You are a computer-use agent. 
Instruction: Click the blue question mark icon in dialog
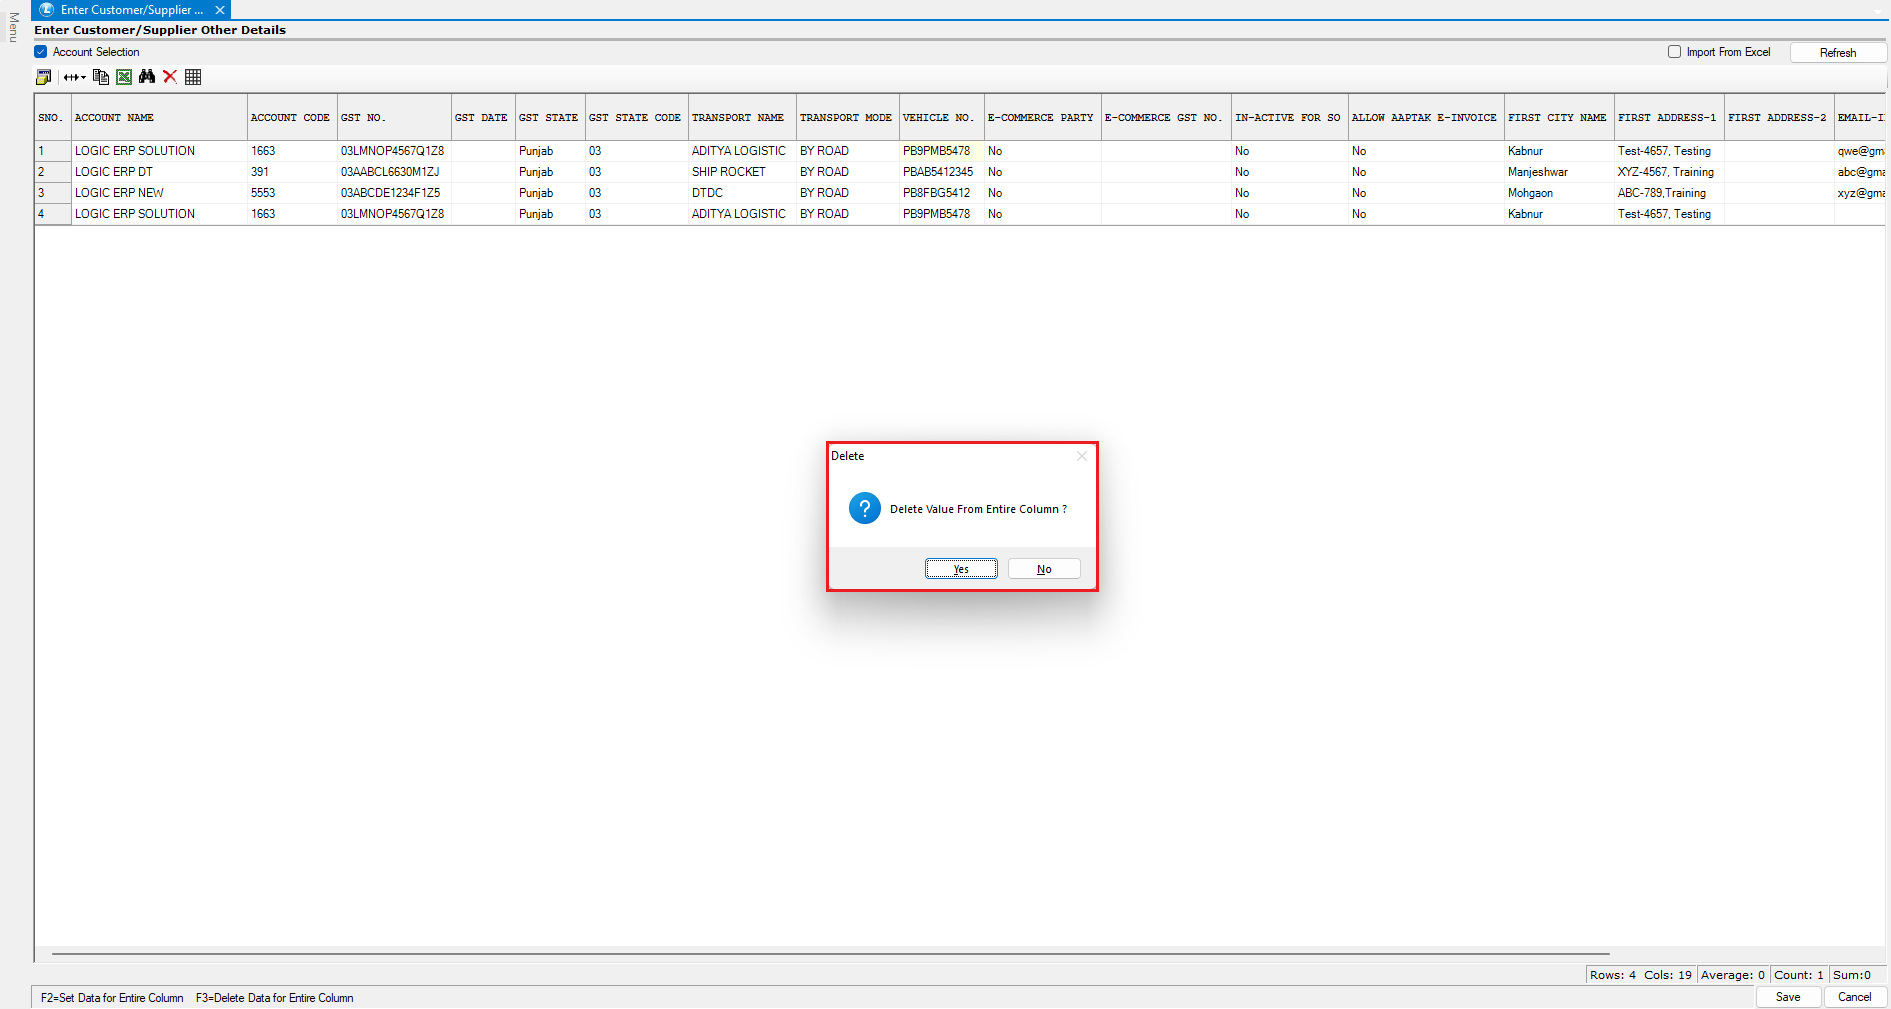864,508
